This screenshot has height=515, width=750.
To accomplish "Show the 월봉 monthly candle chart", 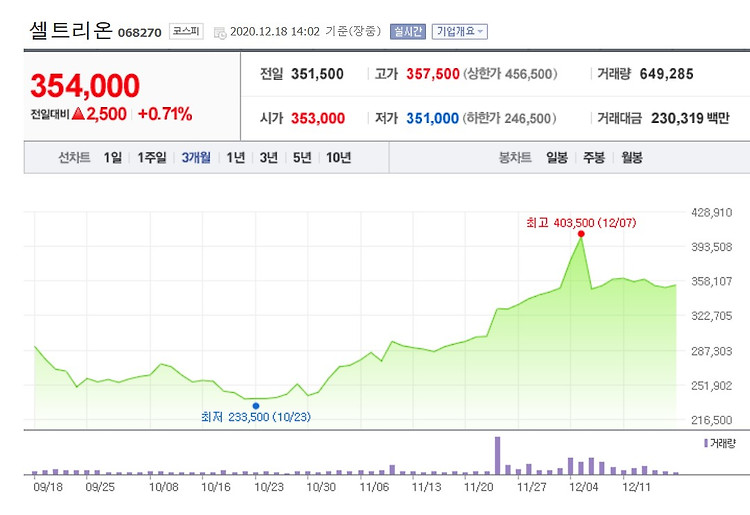I will [x=632, y=157].
